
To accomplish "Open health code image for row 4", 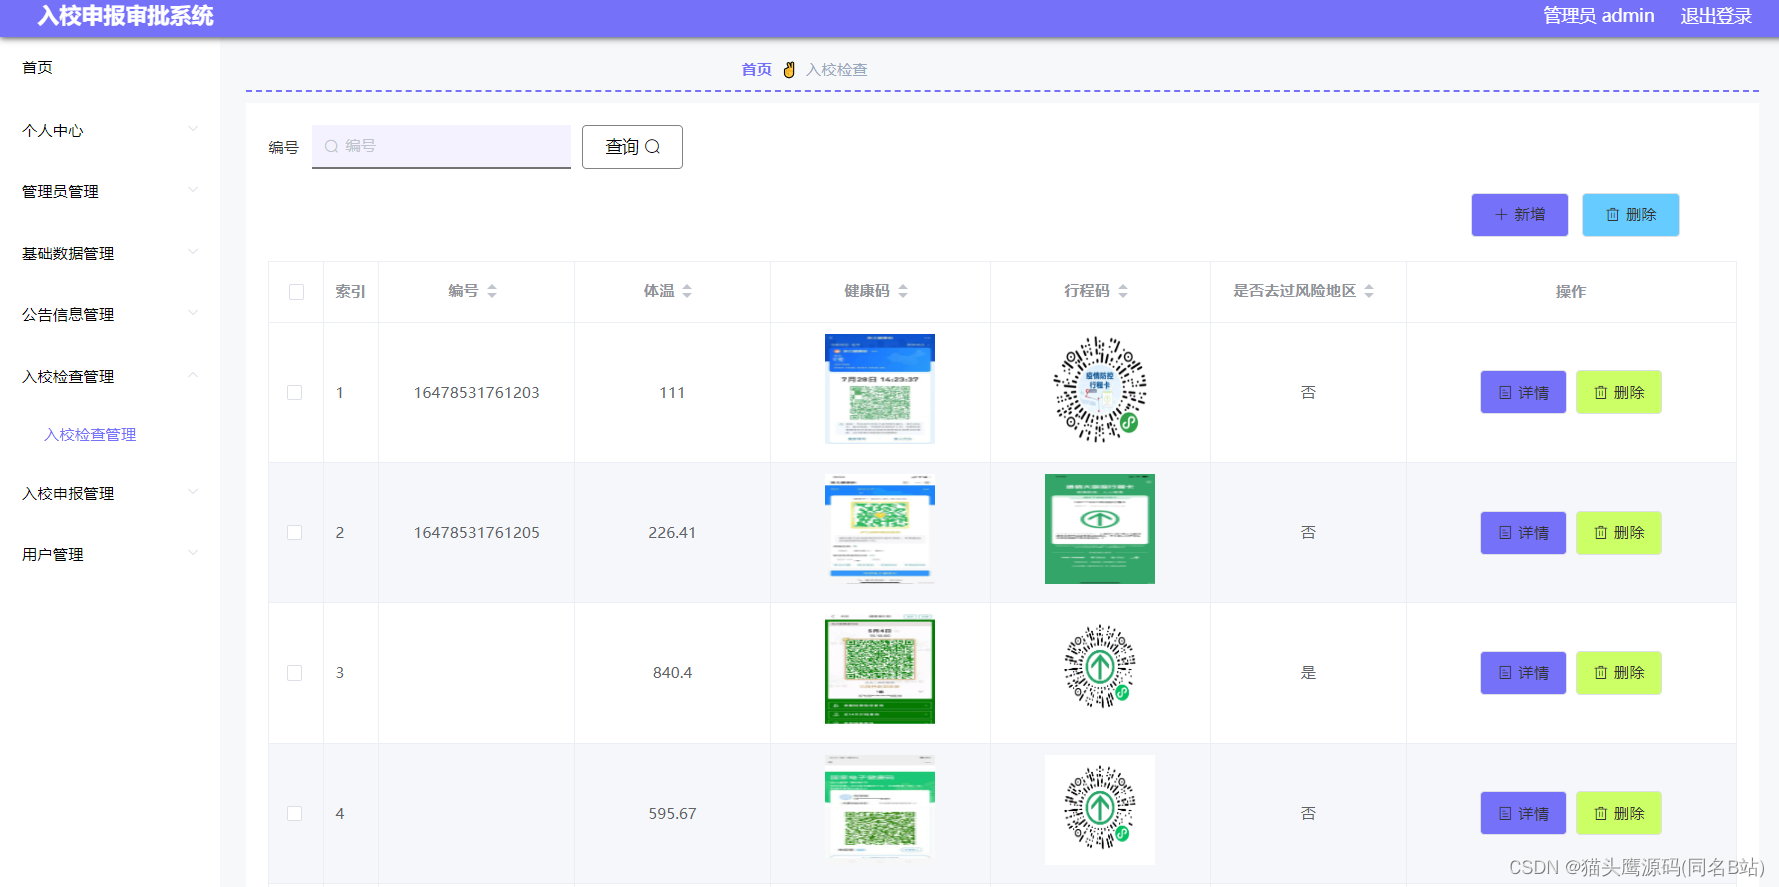I will tap(880, 810).
